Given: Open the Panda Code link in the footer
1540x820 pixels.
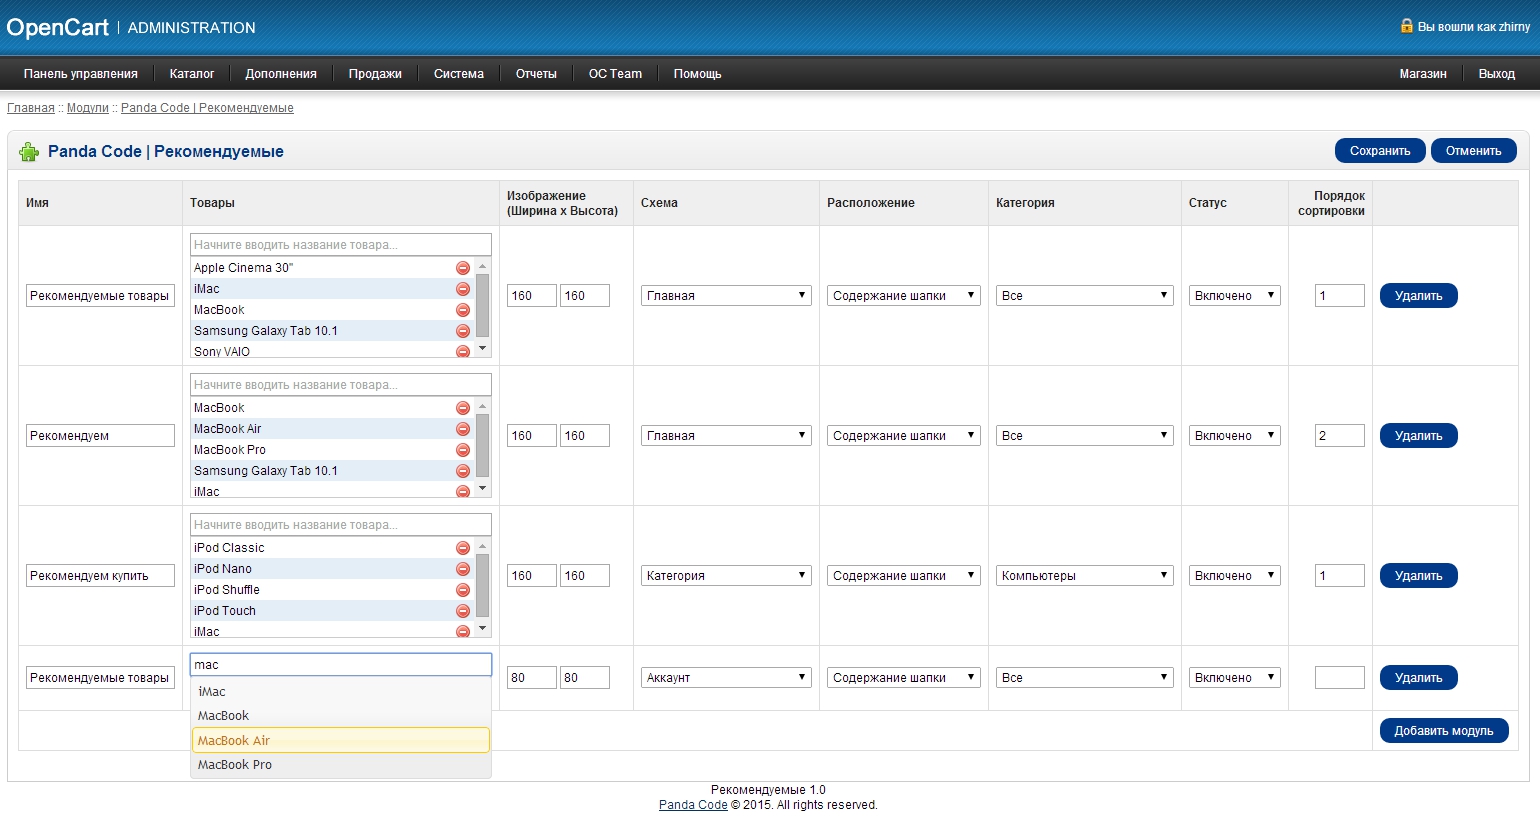Looking at the screenshot, I should [693, 805].
